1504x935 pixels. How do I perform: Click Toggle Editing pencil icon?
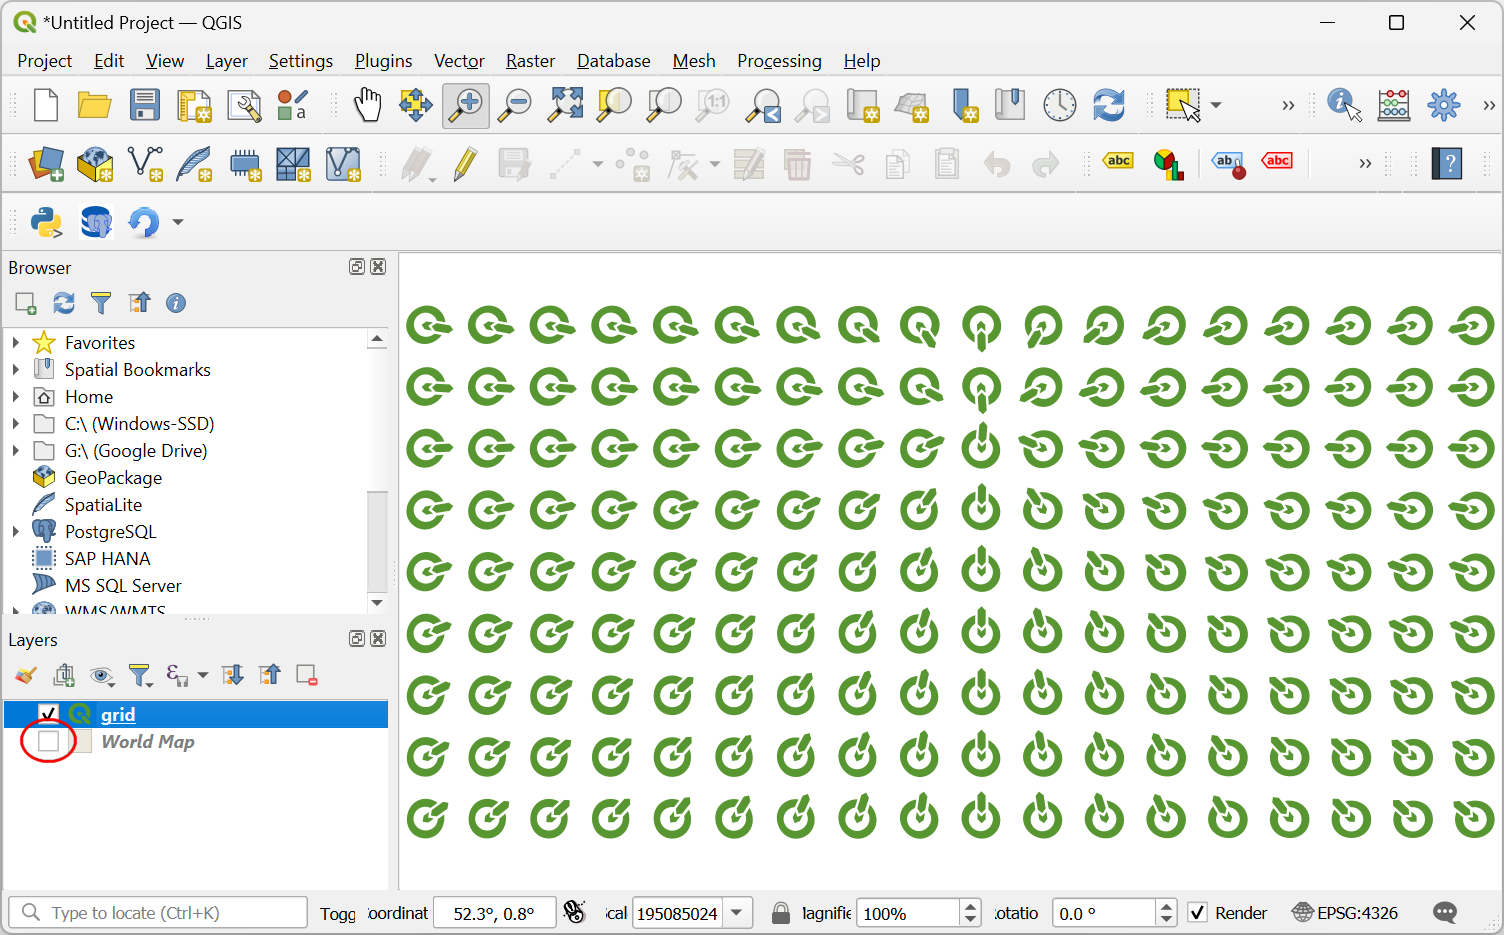click(x=465, y=164)
